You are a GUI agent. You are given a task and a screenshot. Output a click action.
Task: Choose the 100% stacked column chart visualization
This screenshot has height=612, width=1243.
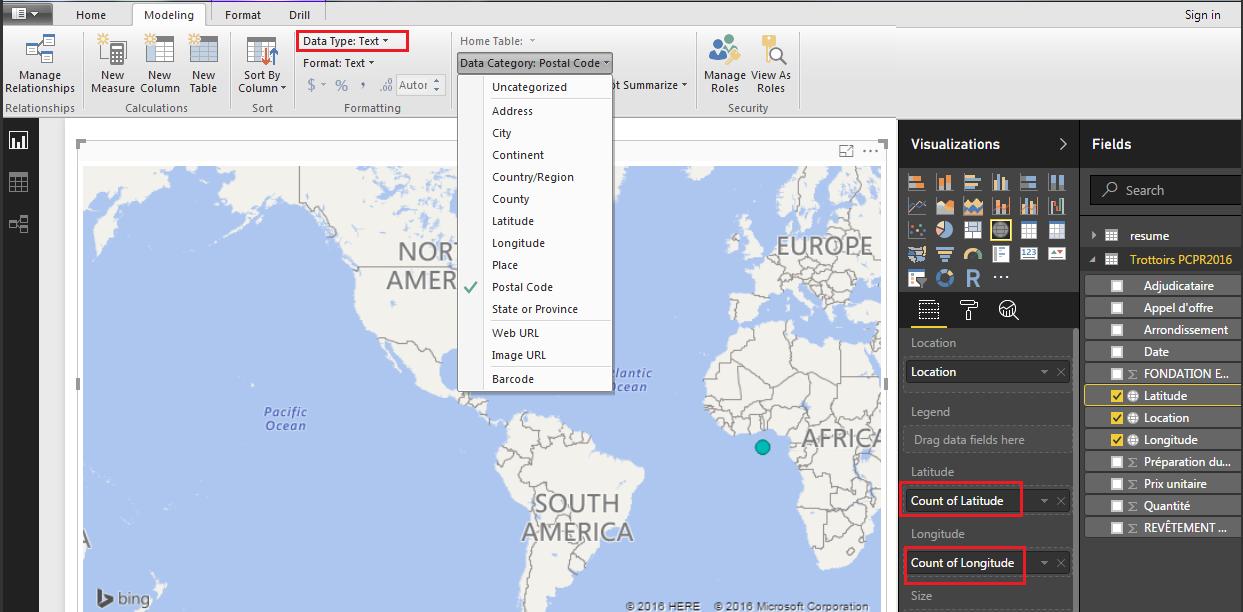[x=1056, y=182]
